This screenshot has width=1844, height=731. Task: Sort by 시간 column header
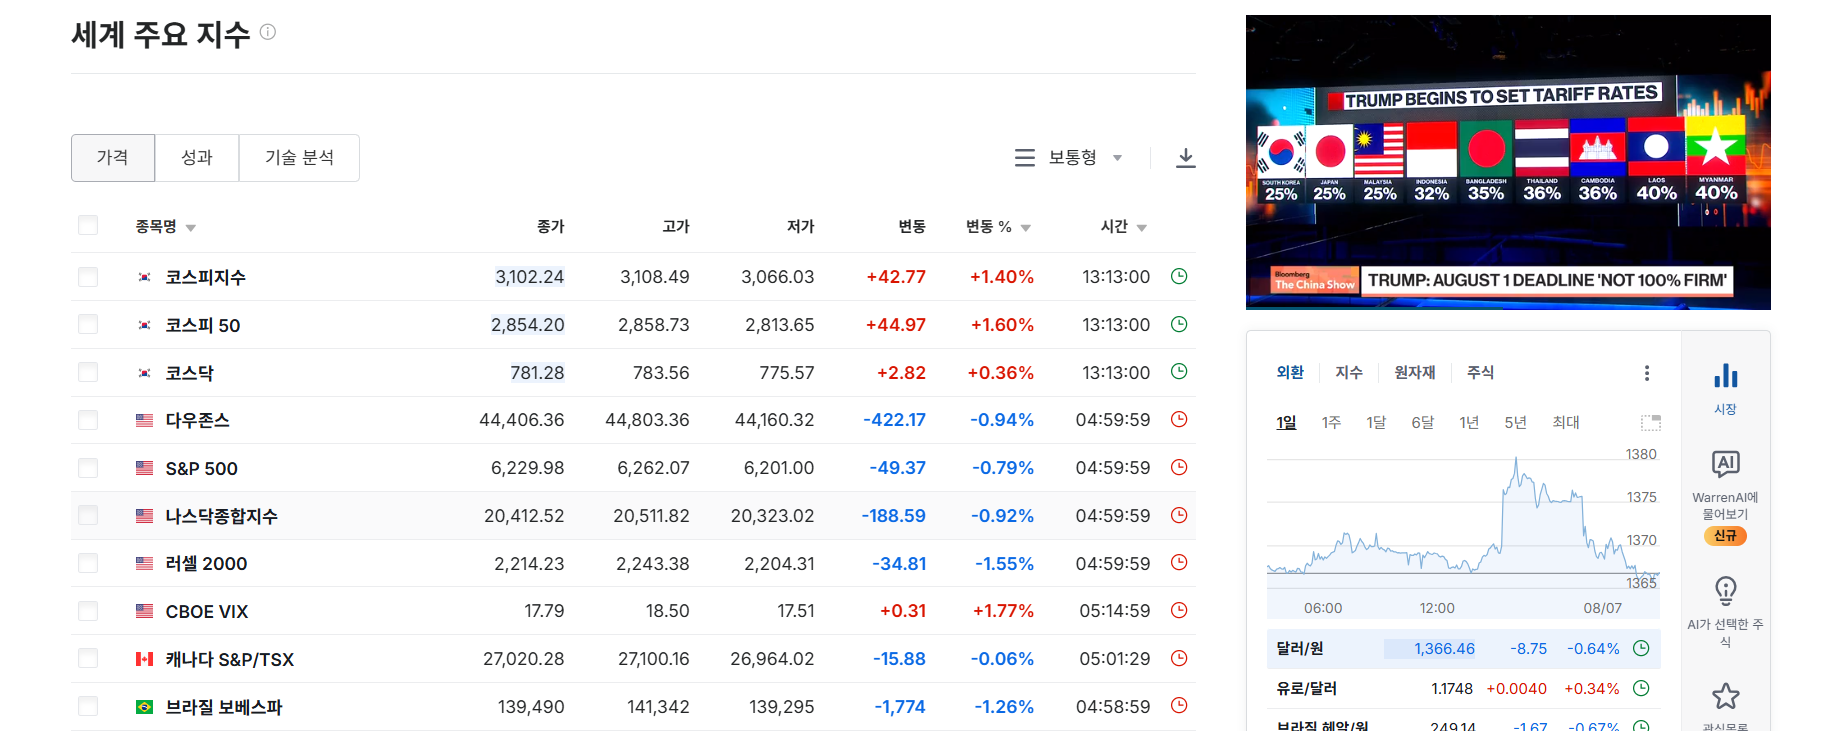coord(1124,227)
